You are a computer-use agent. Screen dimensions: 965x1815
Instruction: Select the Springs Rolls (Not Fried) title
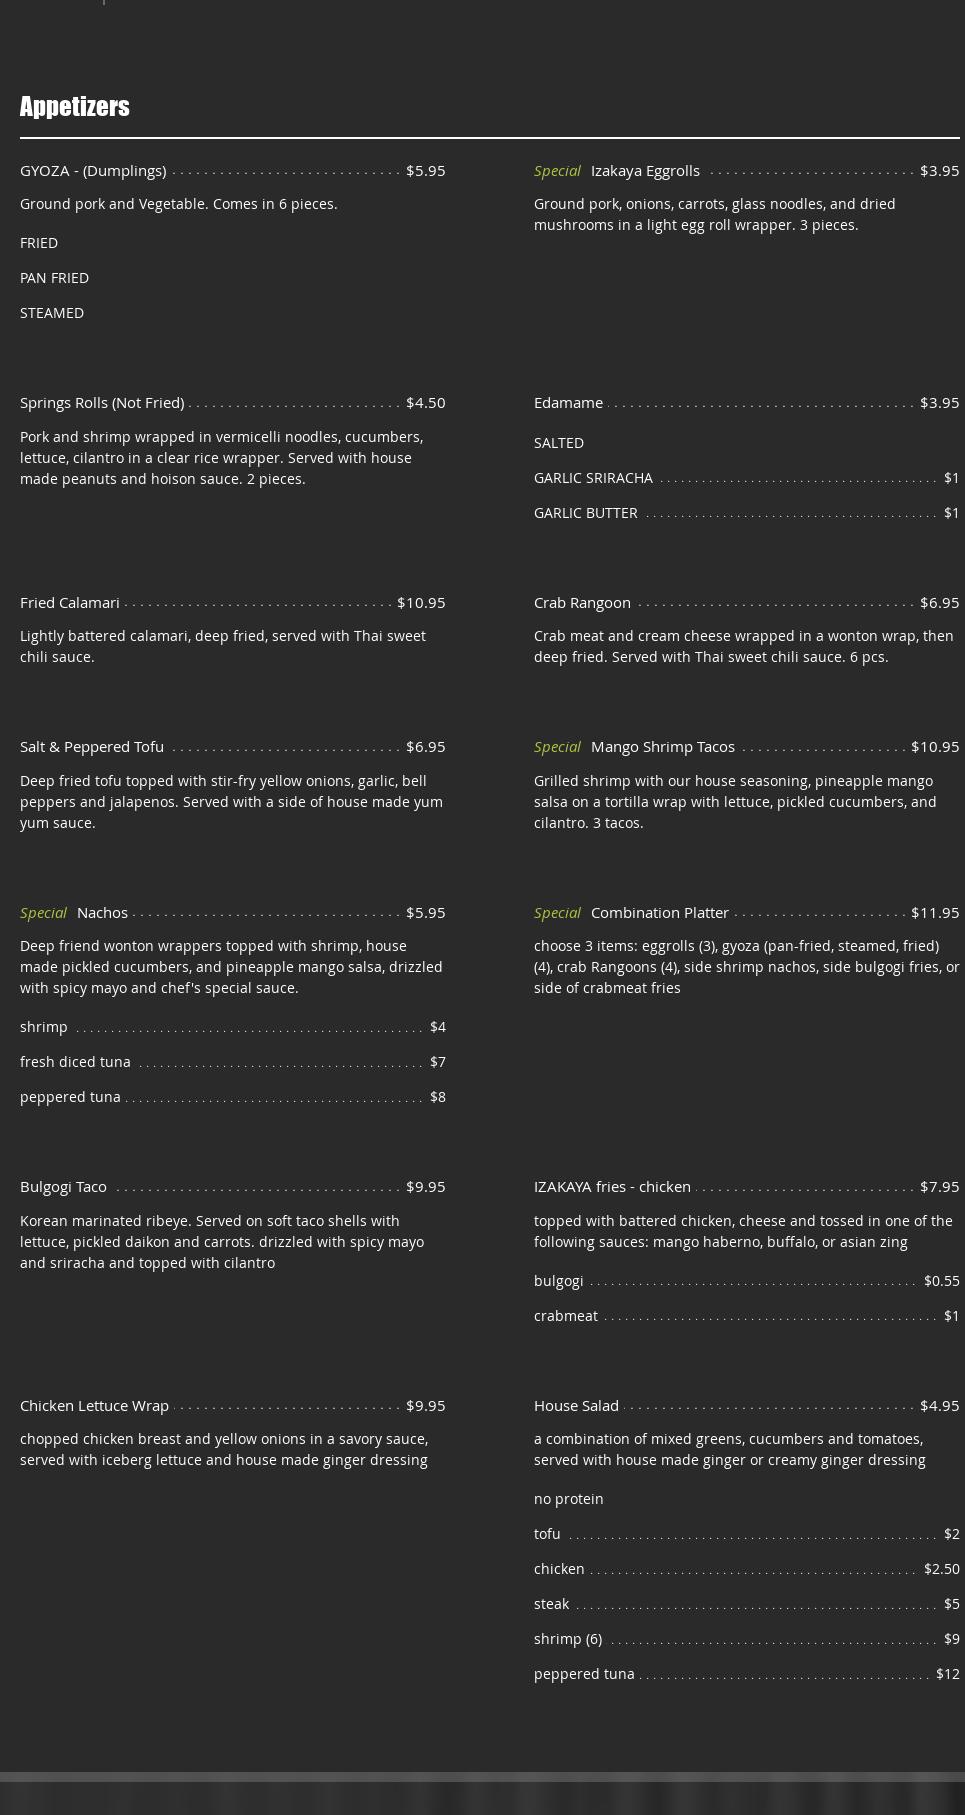click(102, 403)
